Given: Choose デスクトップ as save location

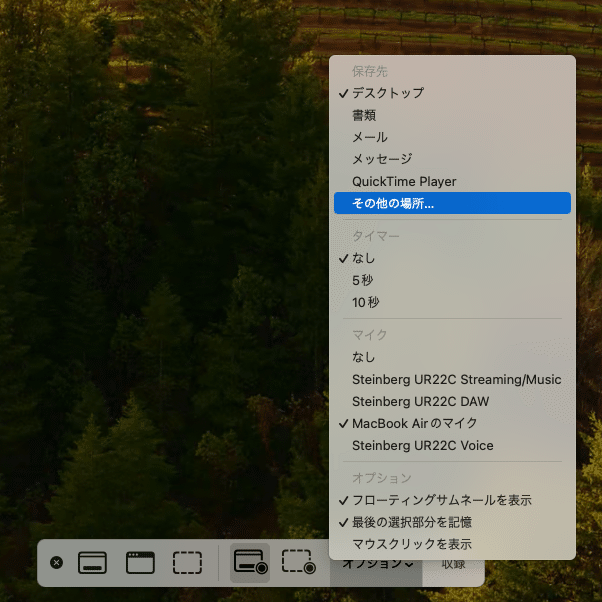Looking at the screenshot, I should click(452, 93).
